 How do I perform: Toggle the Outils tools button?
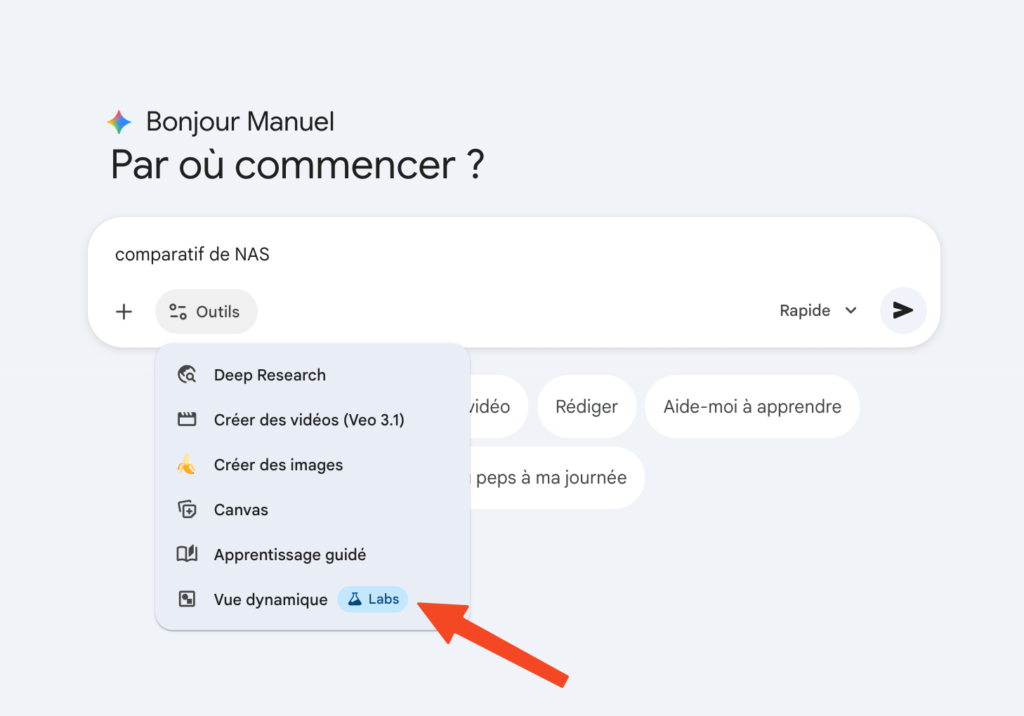point(206,311)
